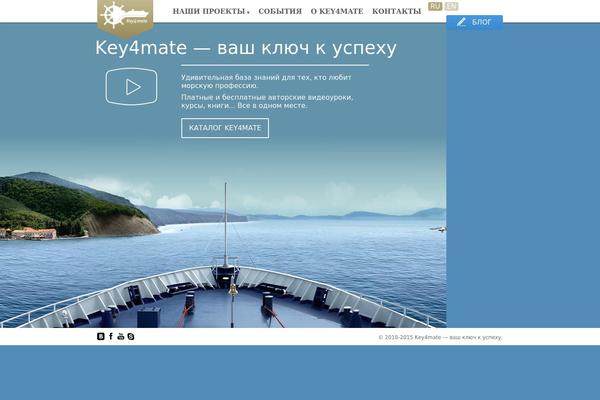Click the КАТАЛОГ KEY4MATE button
600x400 pixels.
click(x=225, y=128)
